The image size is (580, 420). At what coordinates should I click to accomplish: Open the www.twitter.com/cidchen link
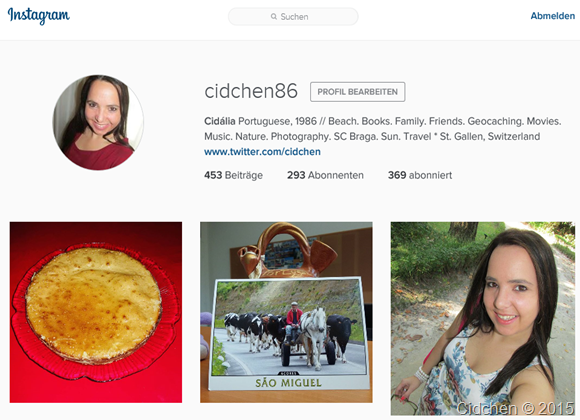click(262, 152)
